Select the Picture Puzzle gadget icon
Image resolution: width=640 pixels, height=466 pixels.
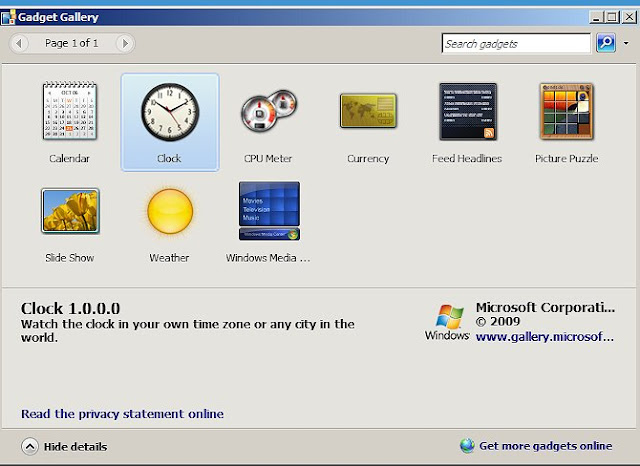[567, 111]
